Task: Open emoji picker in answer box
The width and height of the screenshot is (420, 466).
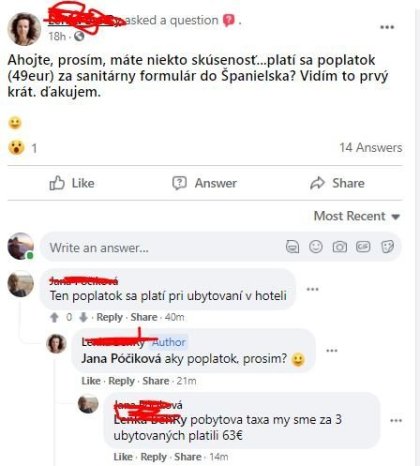Action: pyautogui.click(x=316, y=247)
